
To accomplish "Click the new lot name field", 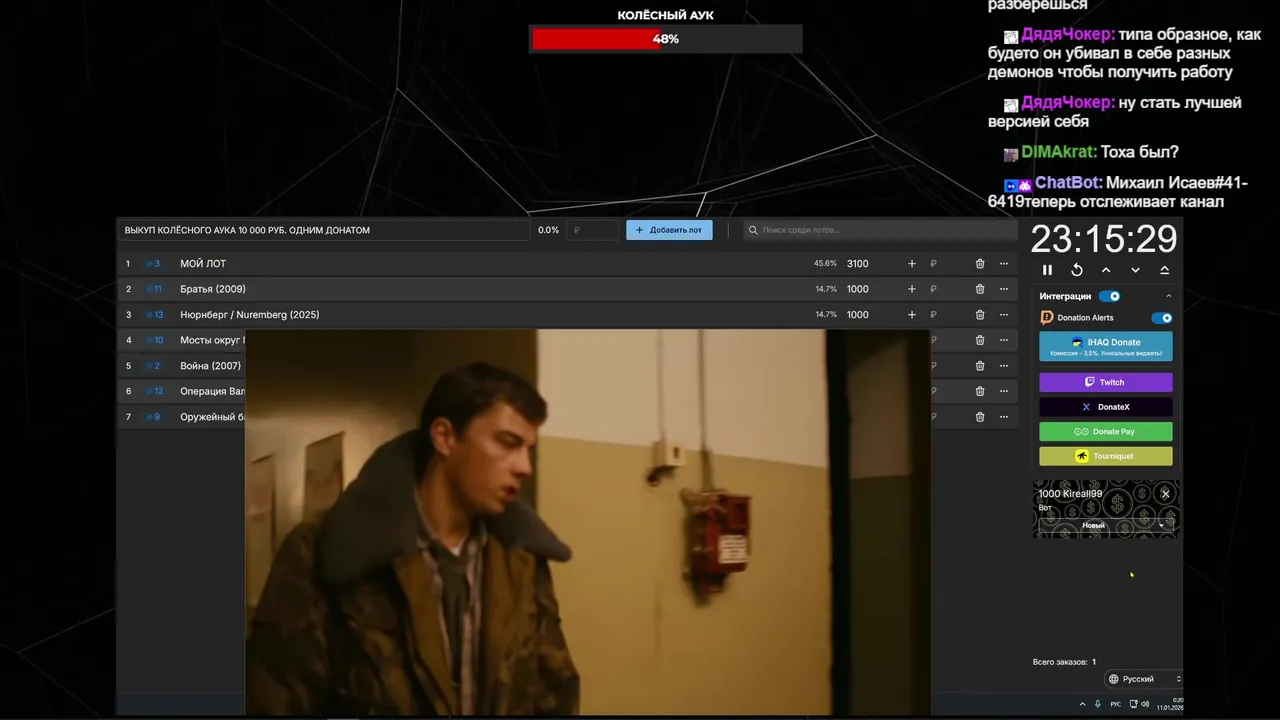I will click(323, 230).
